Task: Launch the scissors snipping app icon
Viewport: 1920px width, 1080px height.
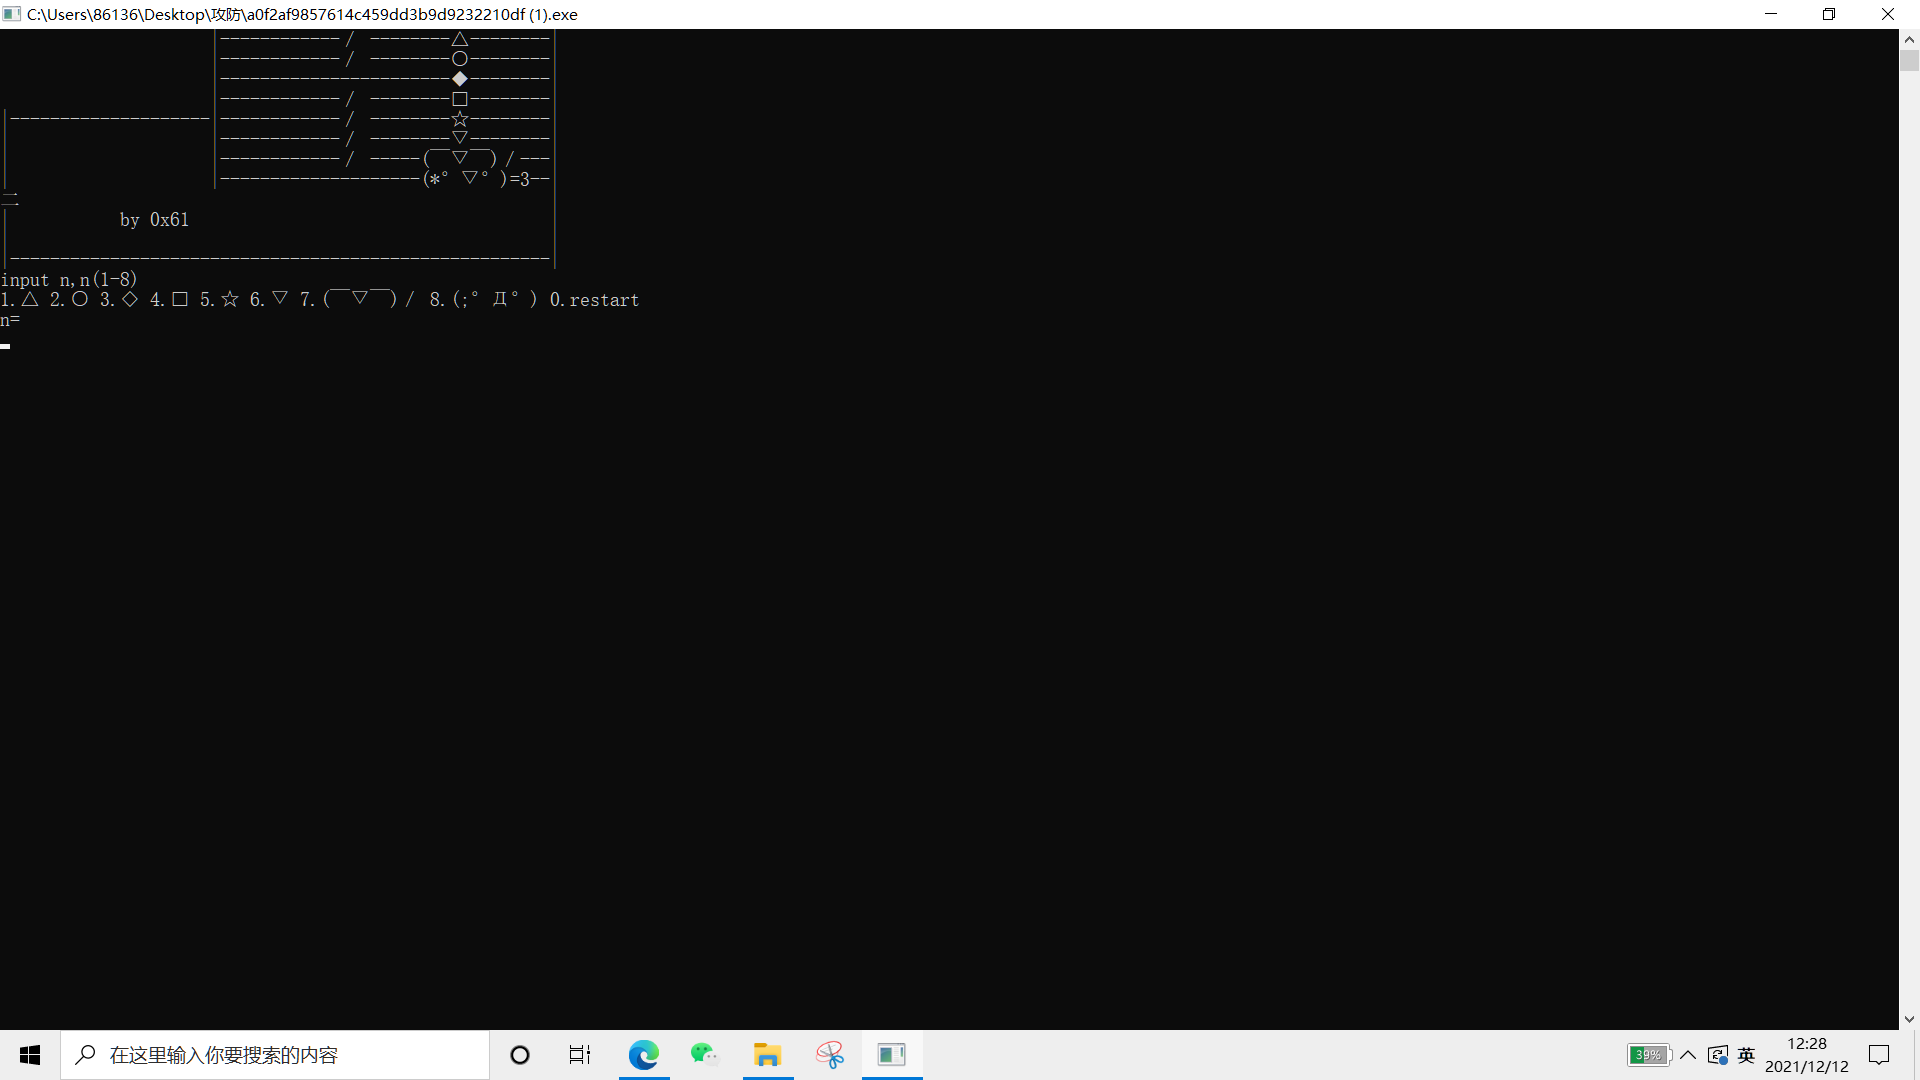Action: (x=830, y=1055)
